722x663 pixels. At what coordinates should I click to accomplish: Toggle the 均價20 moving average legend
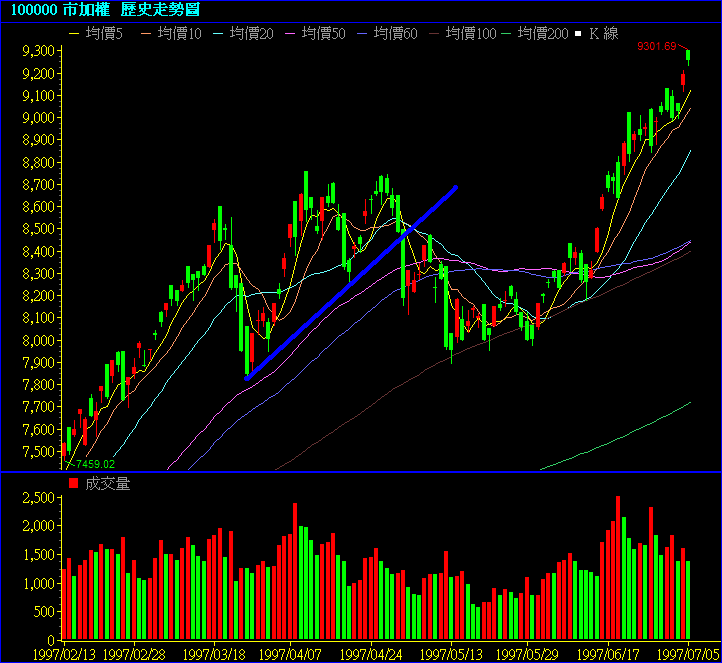(244, 34)
